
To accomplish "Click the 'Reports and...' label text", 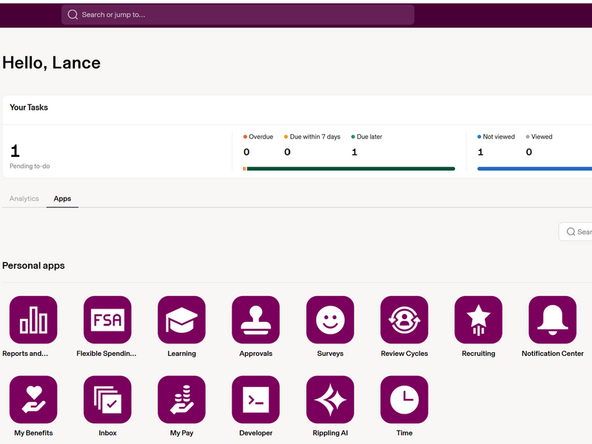I will pyautogui.click(x=25, y=353).
